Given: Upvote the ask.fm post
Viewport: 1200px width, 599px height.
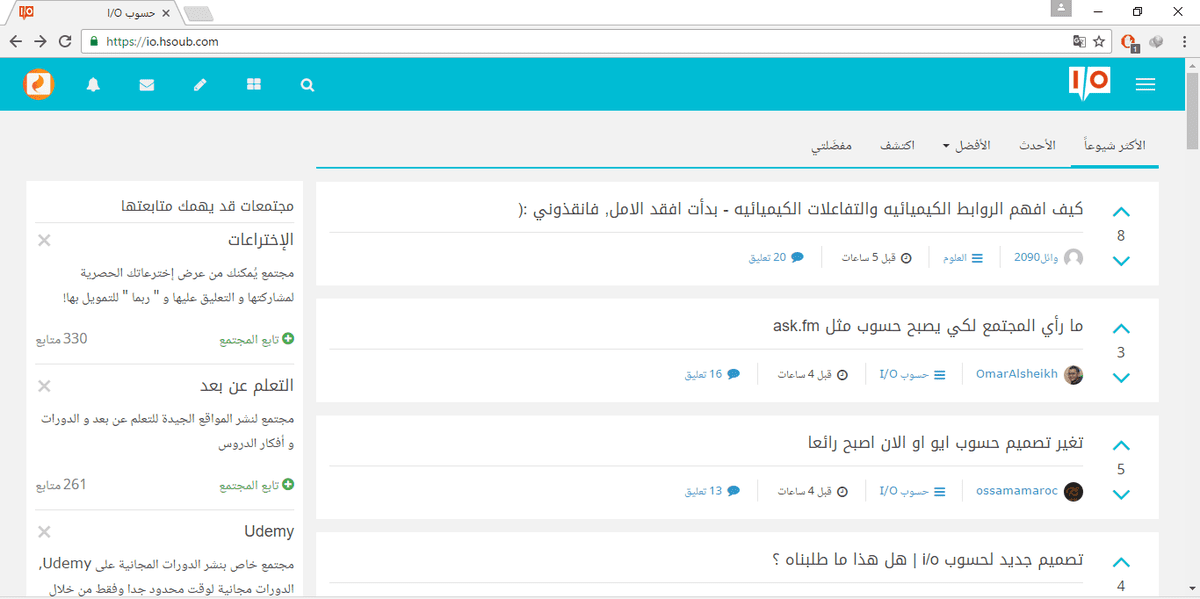Looking at the screenshot, I should [1121, 329].
